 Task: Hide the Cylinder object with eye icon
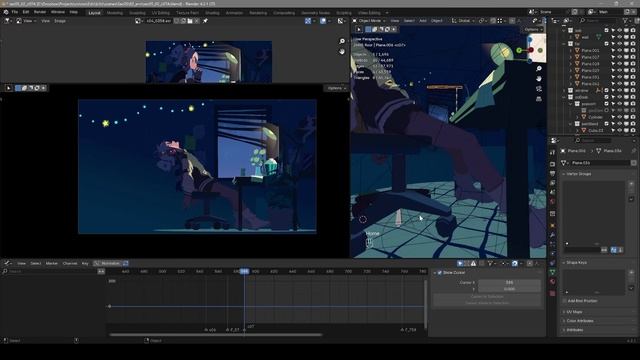pos(620,117)
